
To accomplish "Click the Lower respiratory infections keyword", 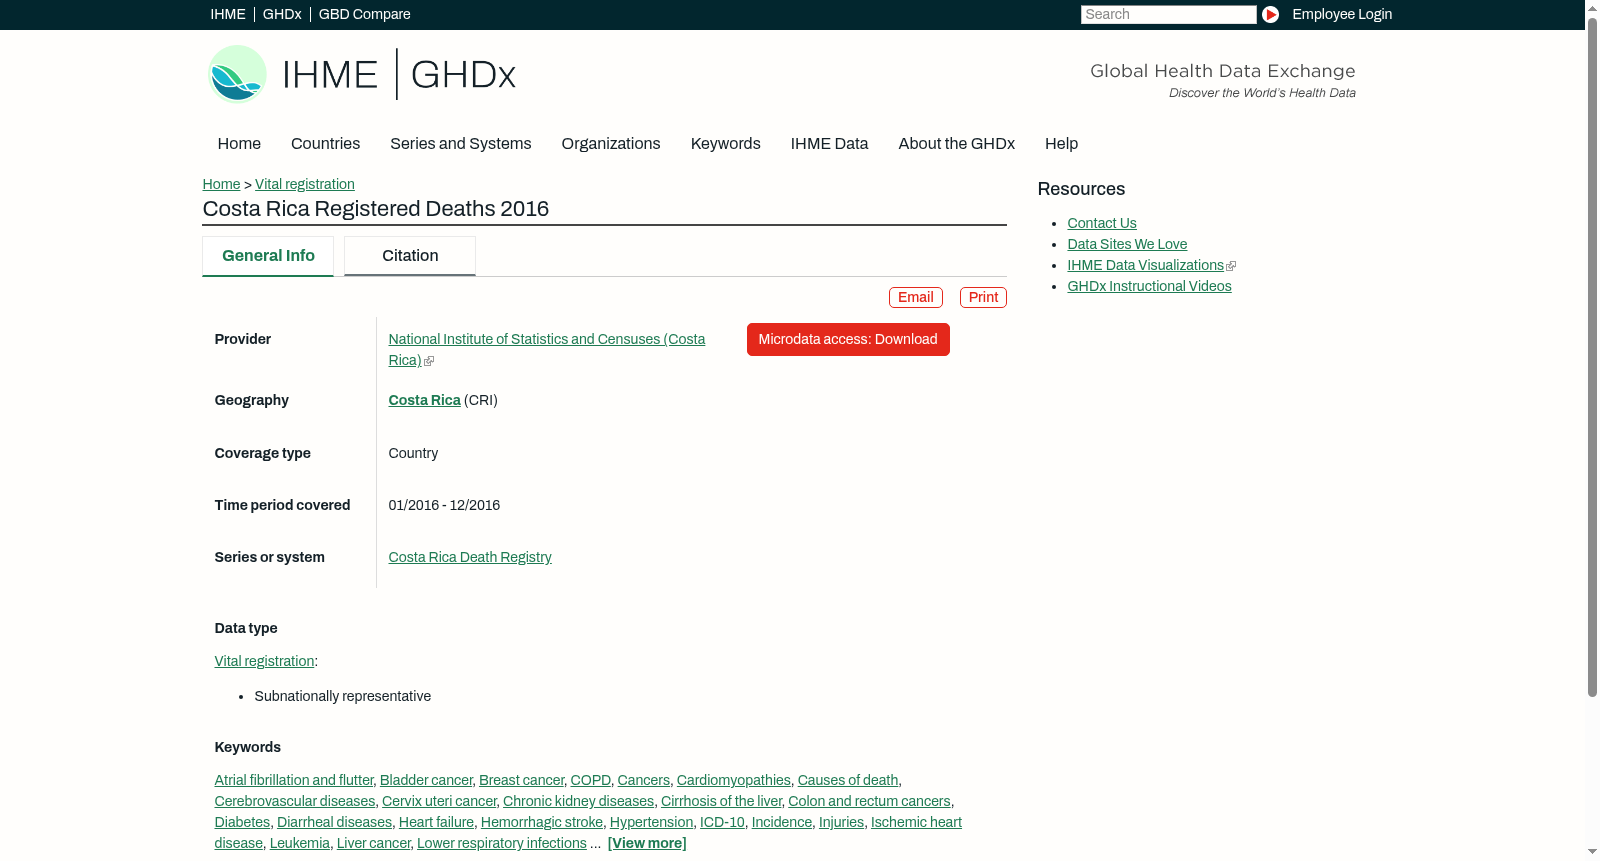I will click(x=502, y=843).
